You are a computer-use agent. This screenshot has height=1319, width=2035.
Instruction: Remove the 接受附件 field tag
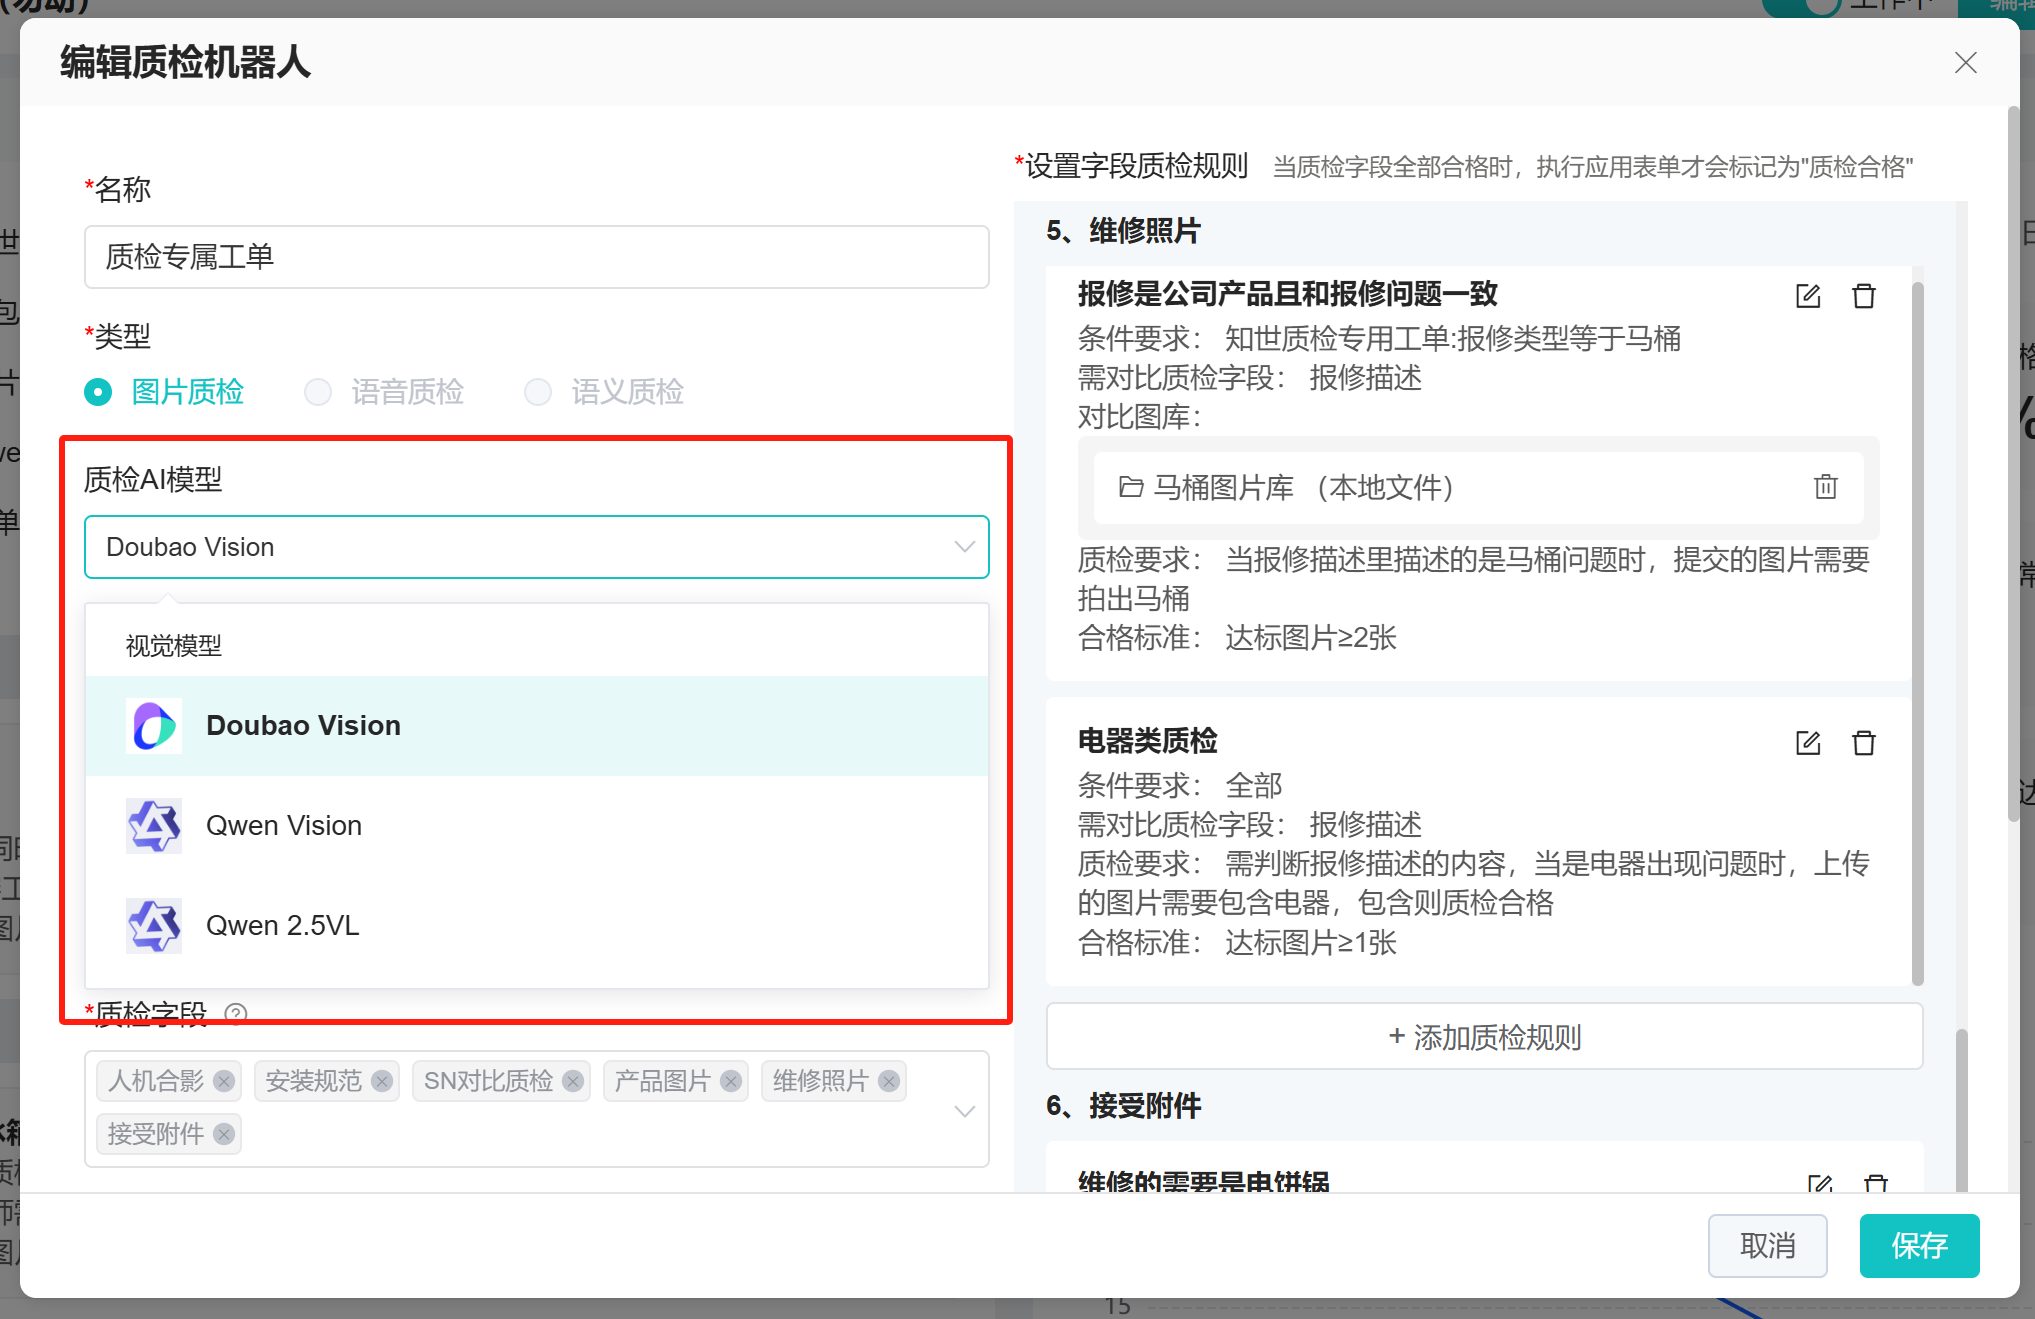(x=224, y=1134)
